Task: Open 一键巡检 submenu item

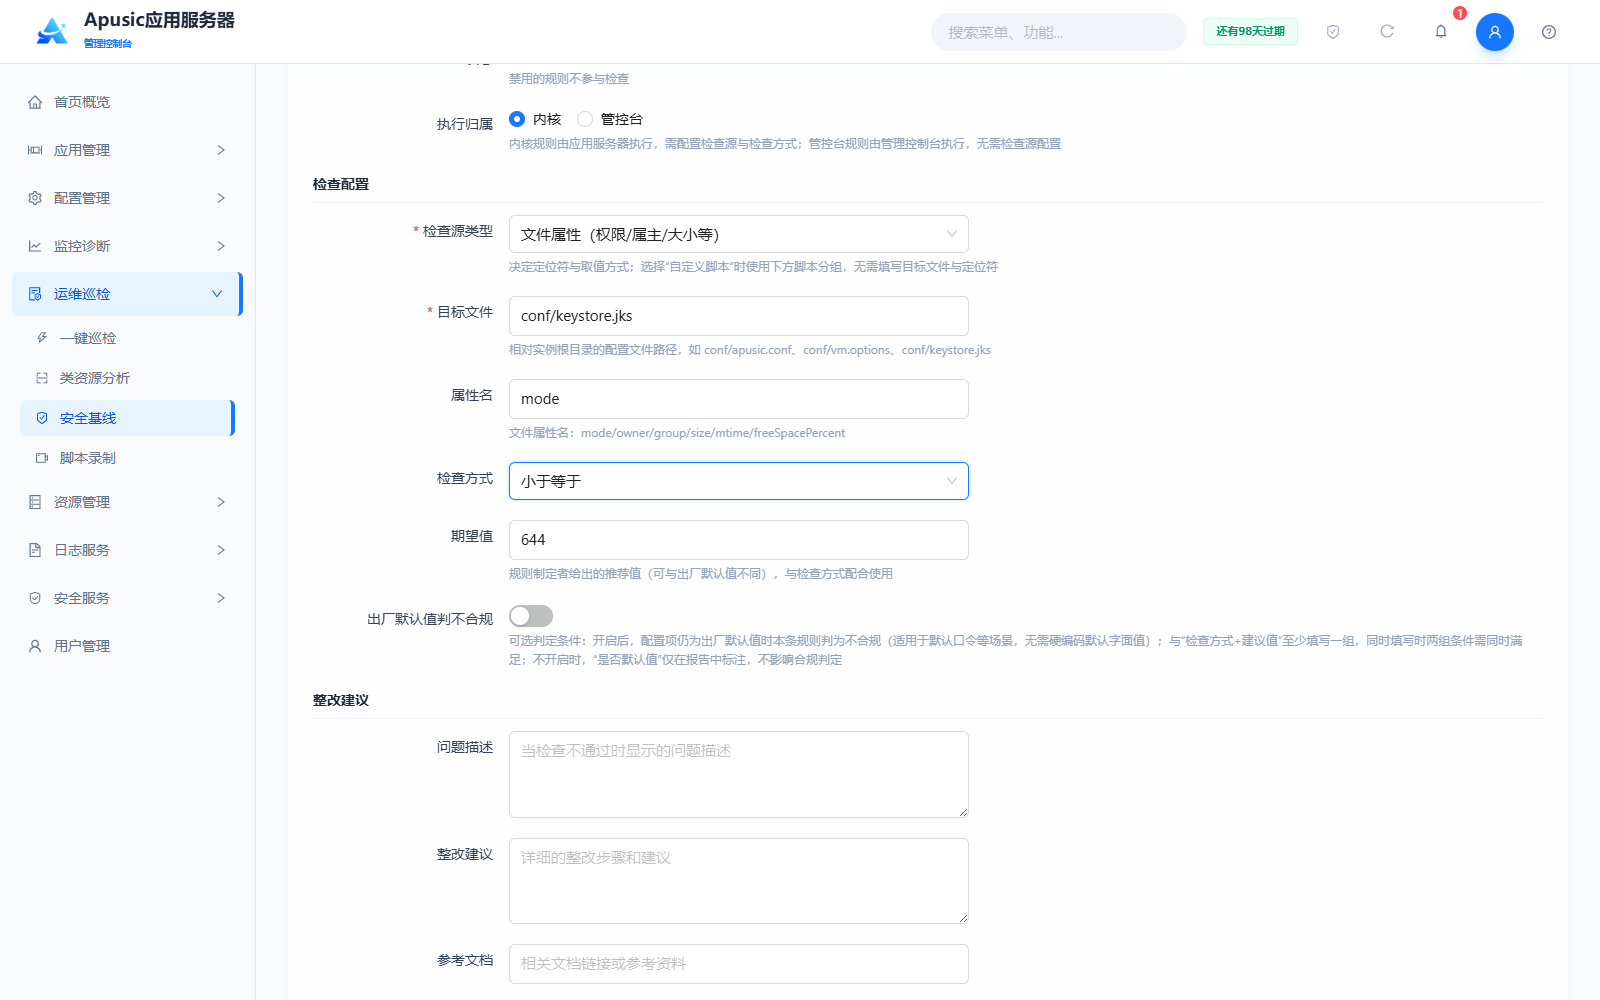Action: click(127, 338)
